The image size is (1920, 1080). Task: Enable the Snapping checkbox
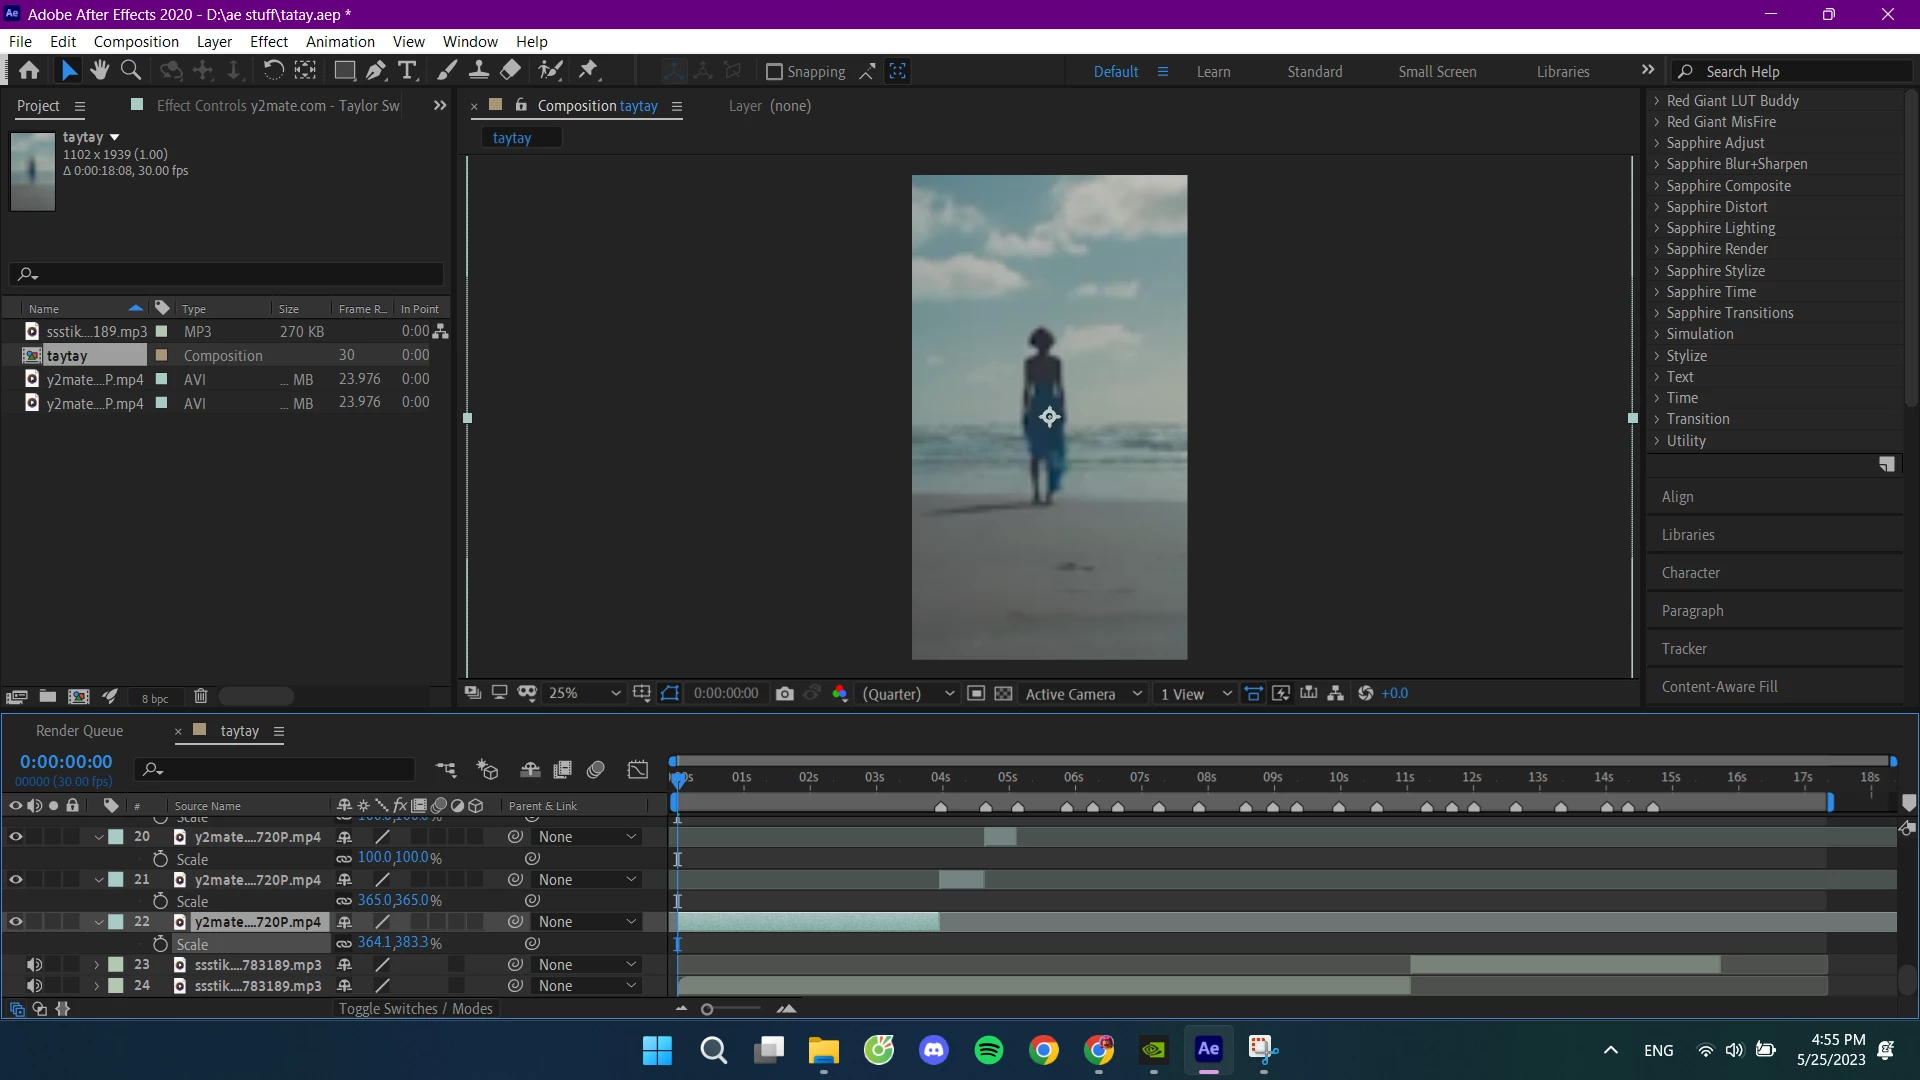773,71
